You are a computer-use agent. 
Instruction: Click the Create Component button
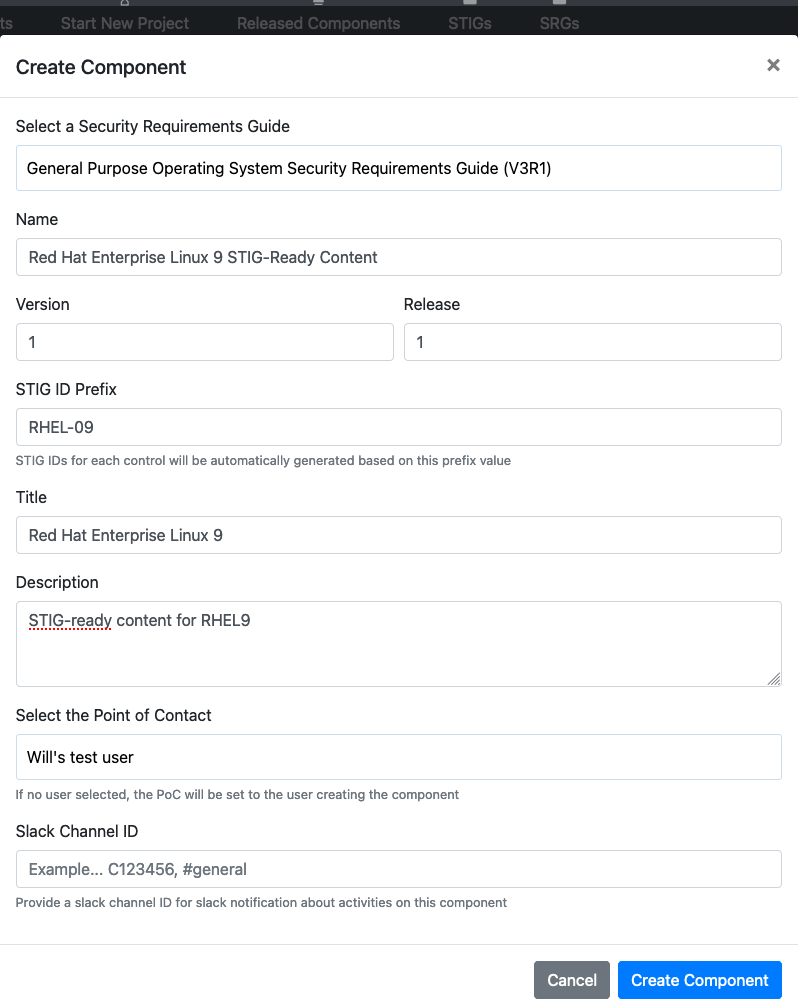699,980
